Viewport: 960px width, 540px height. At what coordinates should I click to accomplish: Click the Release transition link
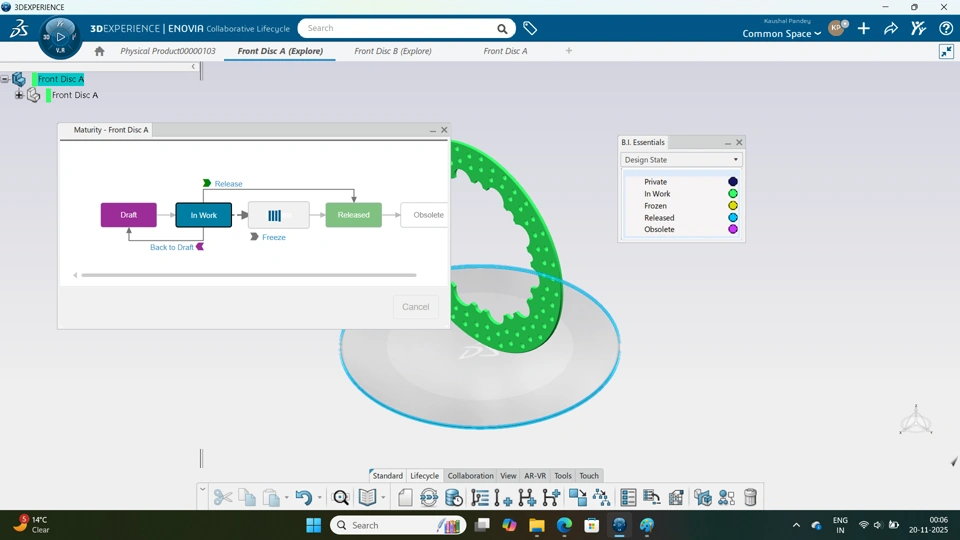coord(228,184)
